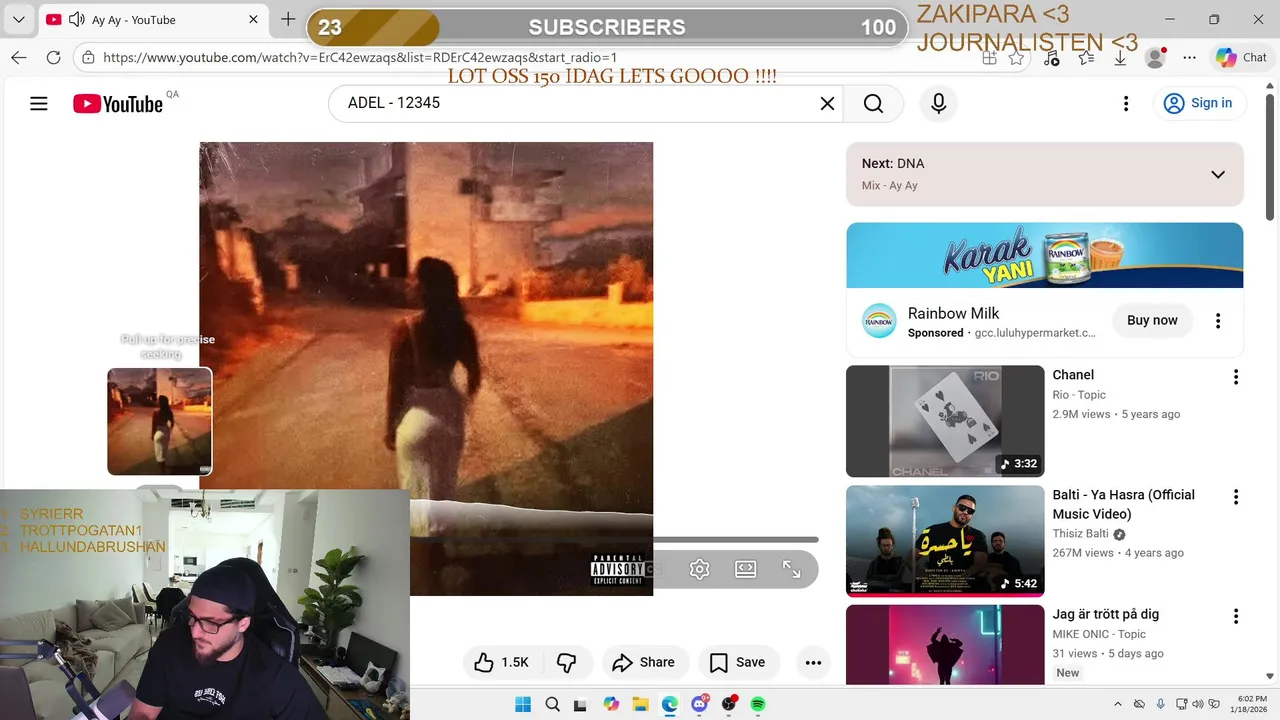This screenshot has height=720, width=1280.
Task: Mute the tab via speaker icon
Action: [76, 19]
